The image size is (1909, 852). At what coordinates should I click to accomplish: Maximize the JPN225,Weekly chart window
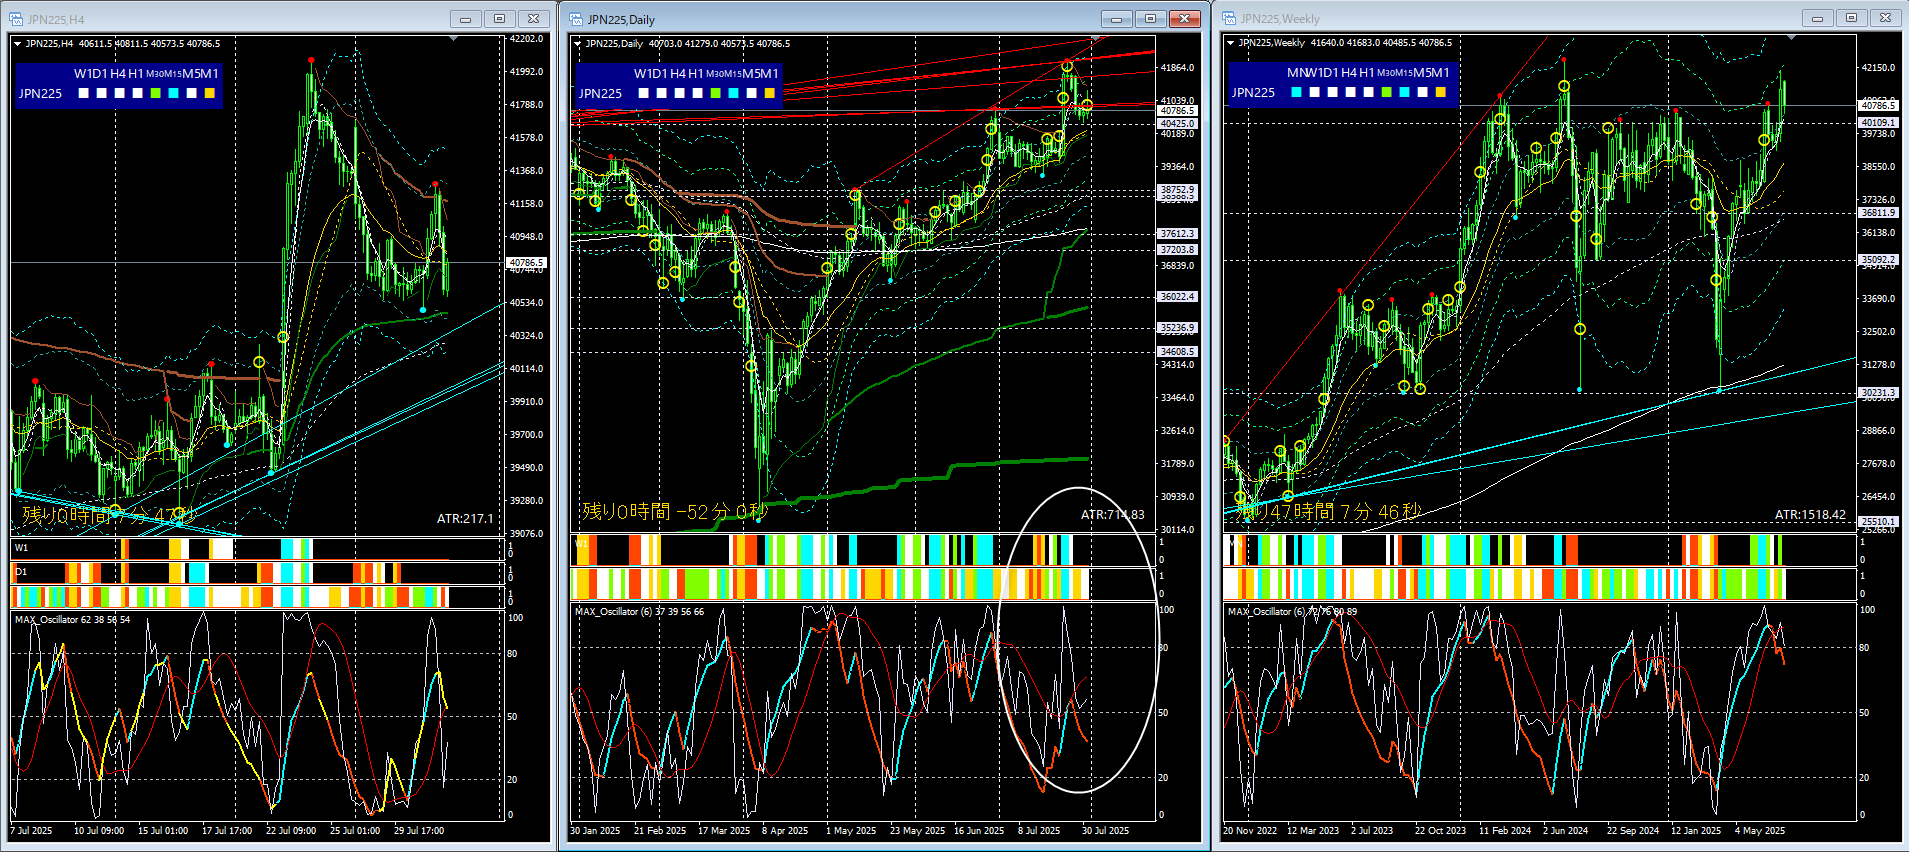pos(1851,18)
